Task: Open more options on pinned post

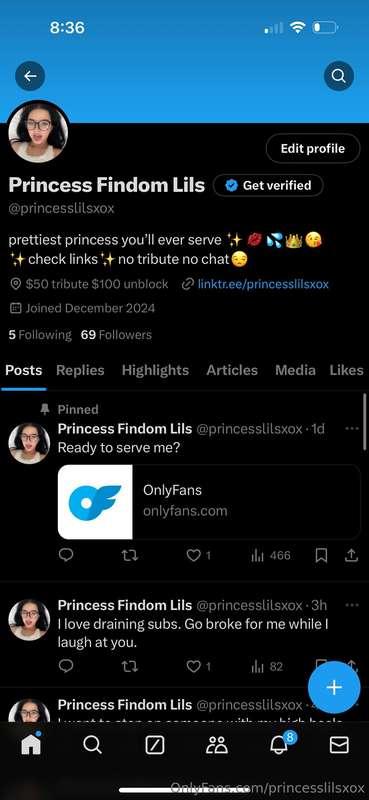Action: tap(352, 429)
